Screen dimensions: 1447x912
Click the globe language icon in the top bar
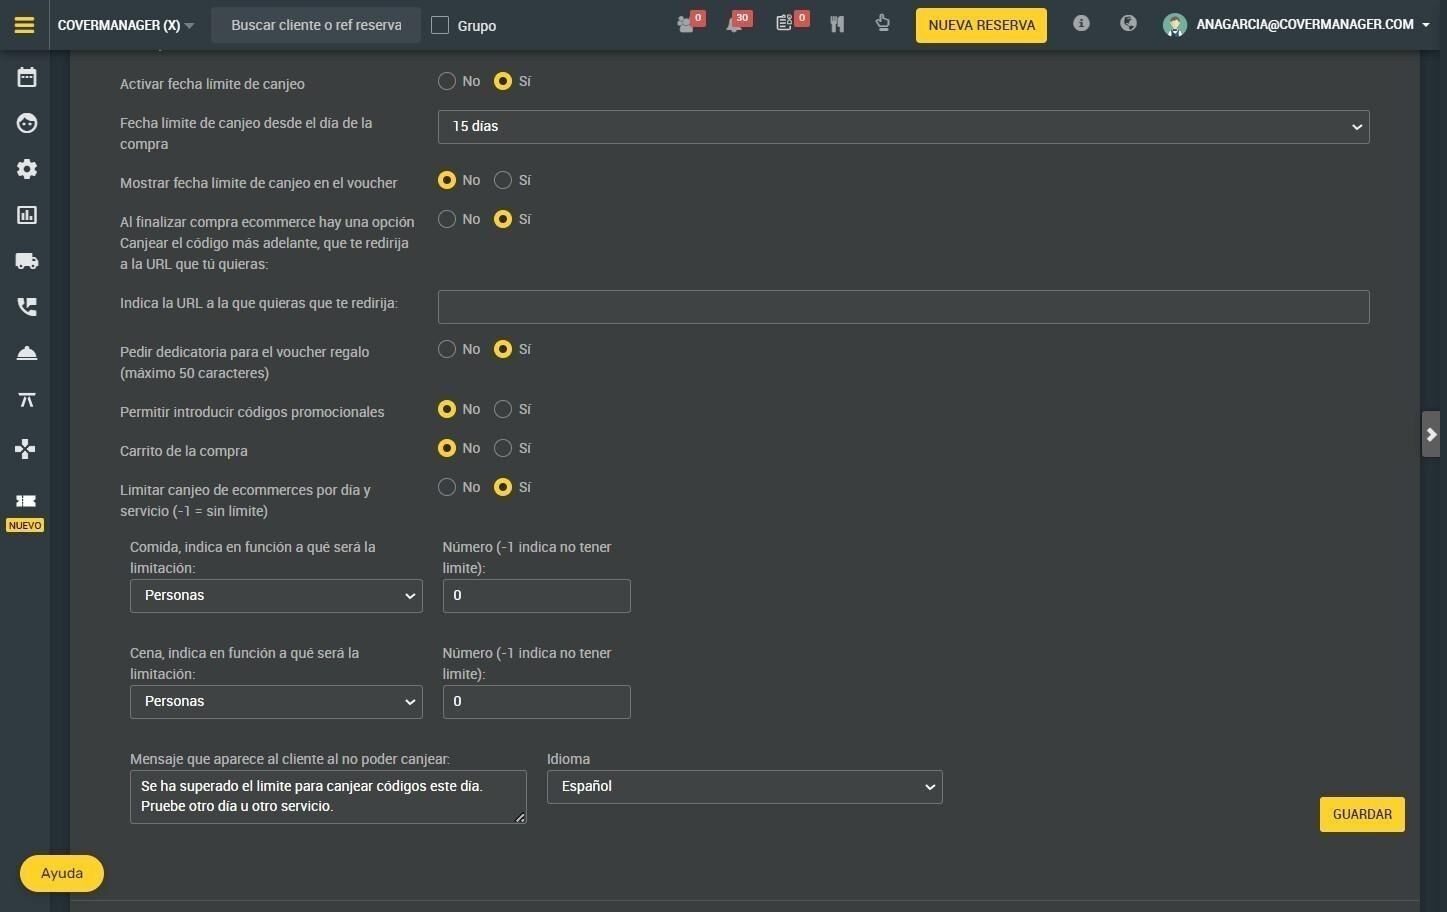[x=1128, y=23]
